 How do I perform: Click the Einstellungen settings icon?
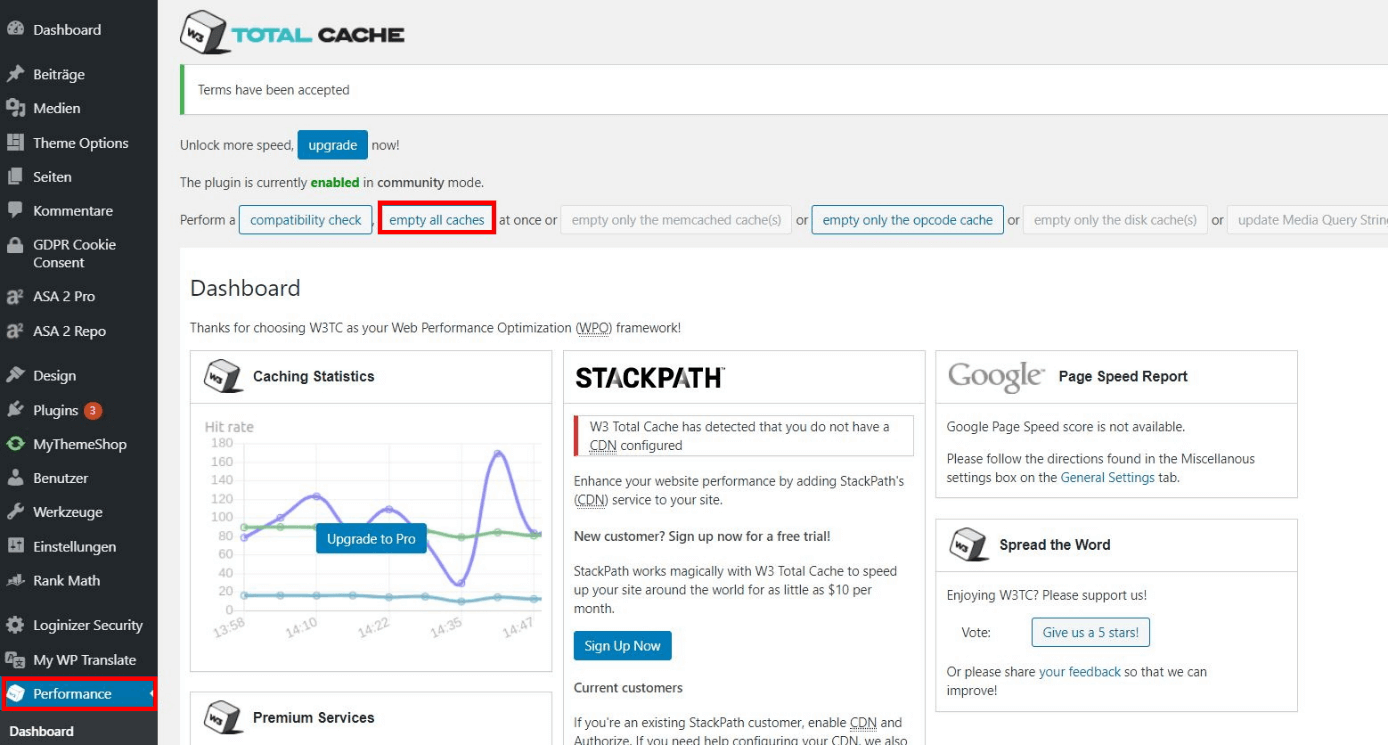pyautogui.click(x=15, y=547)
